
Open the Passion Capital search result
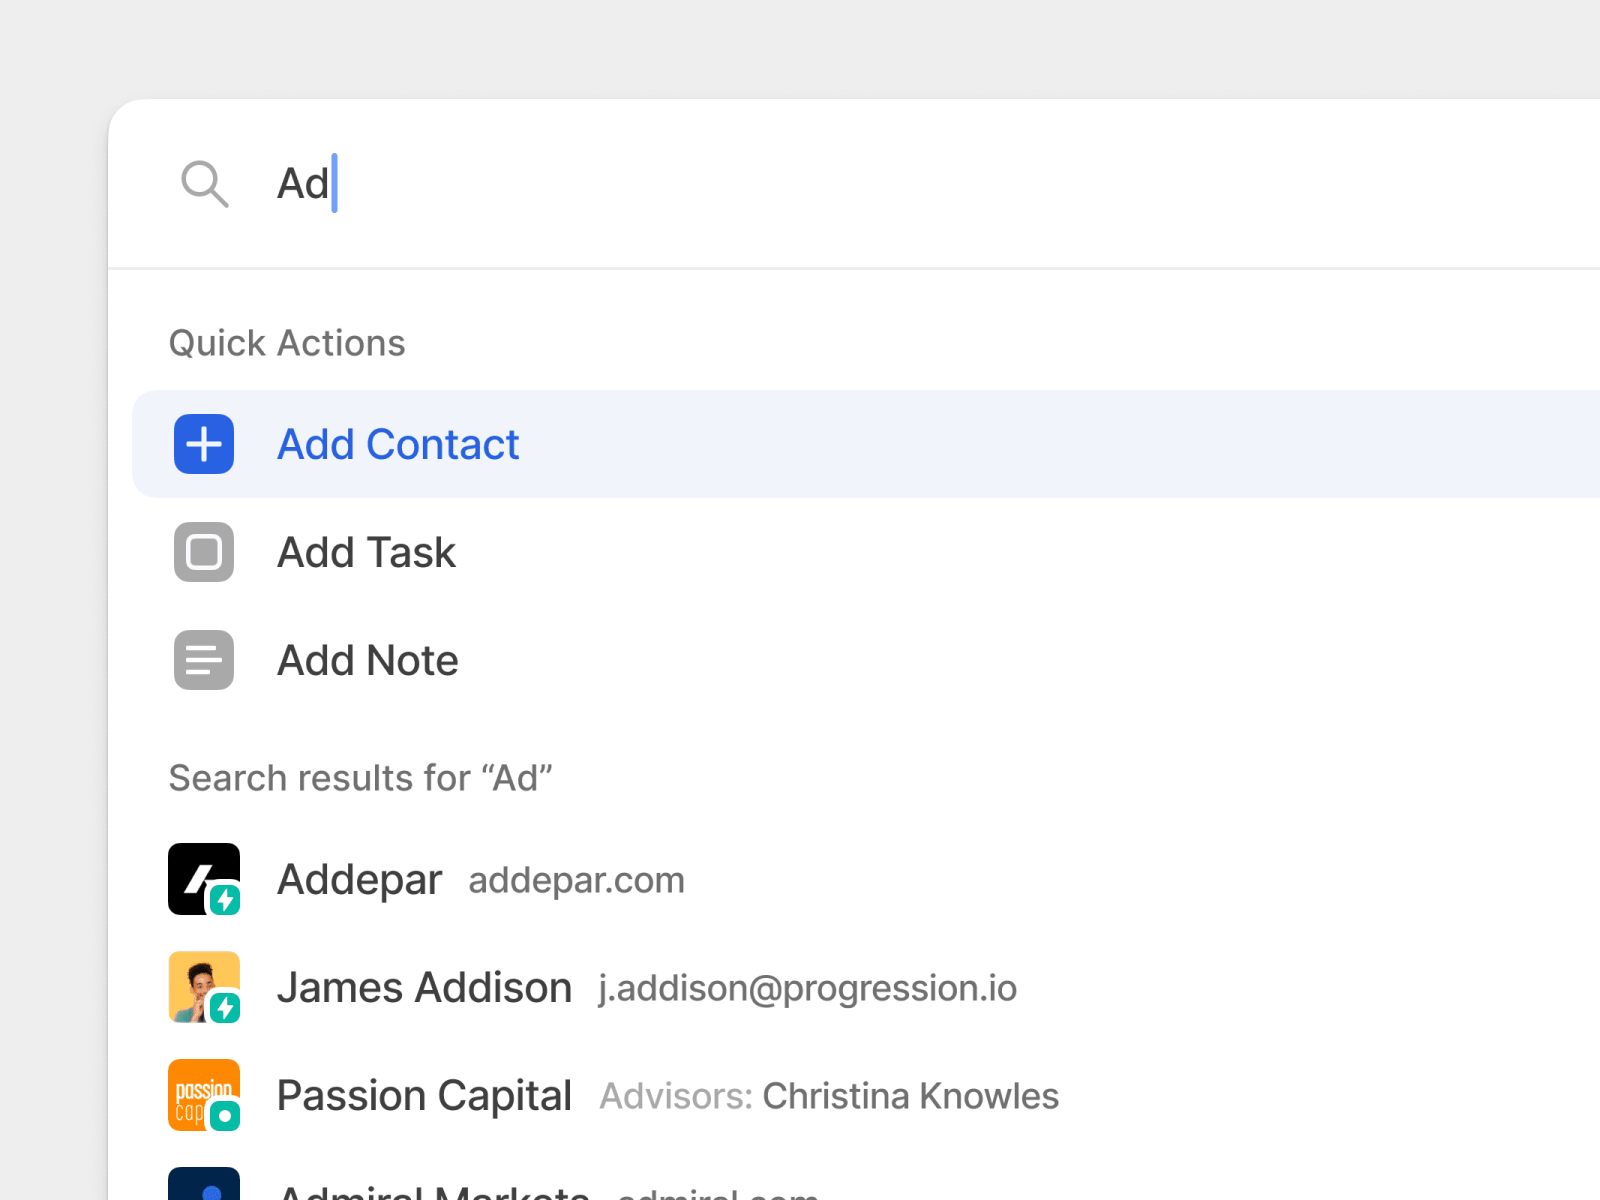(x=866, y=1095)
